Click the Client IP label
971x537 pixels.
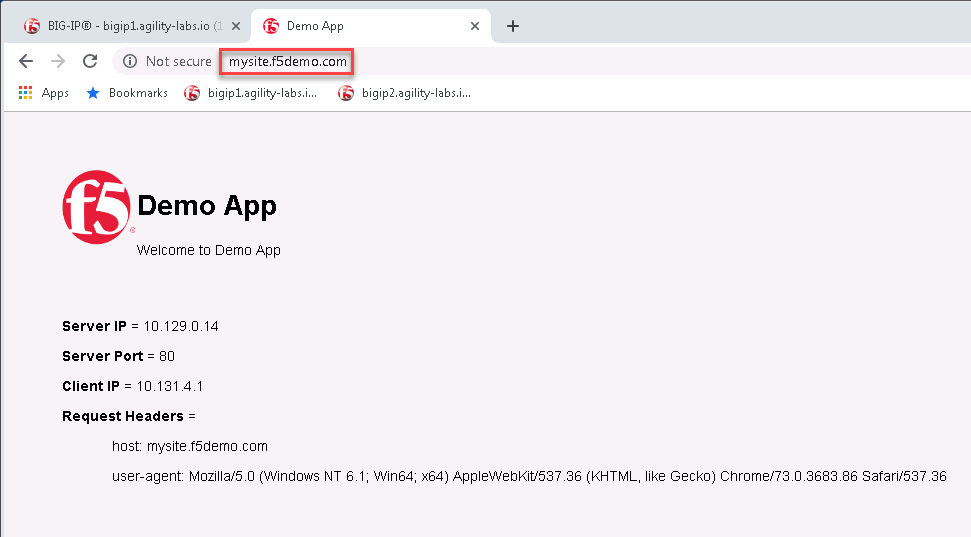tap(90, 386)
